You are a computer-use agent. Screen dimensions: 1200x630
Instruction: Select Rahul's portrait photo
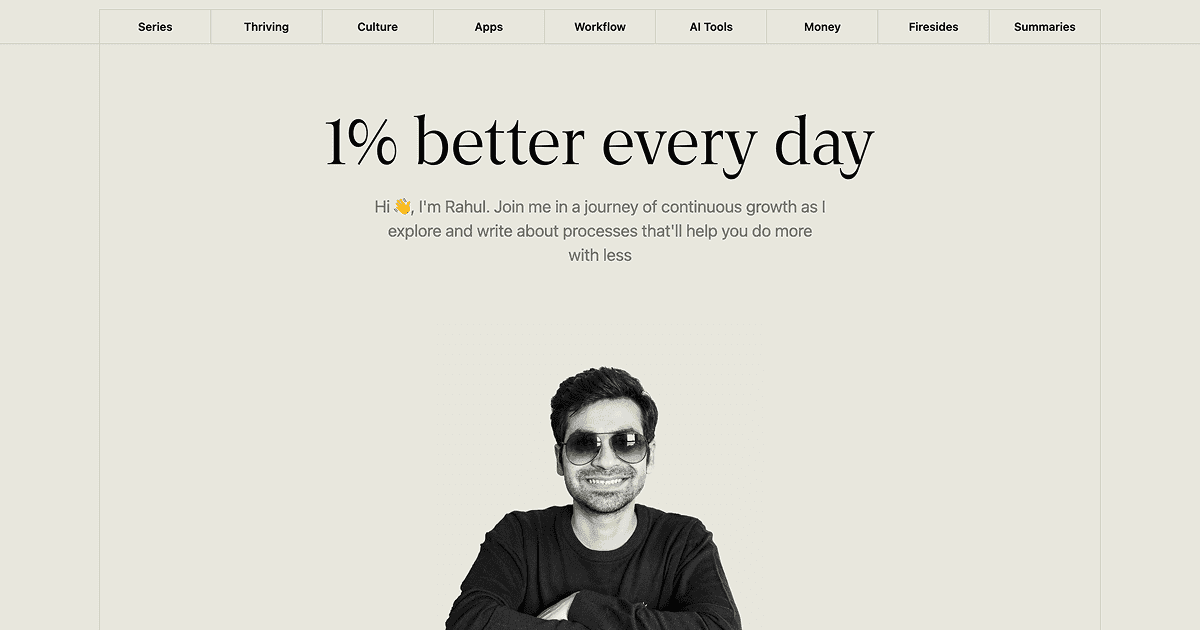[x=594, y=498]
